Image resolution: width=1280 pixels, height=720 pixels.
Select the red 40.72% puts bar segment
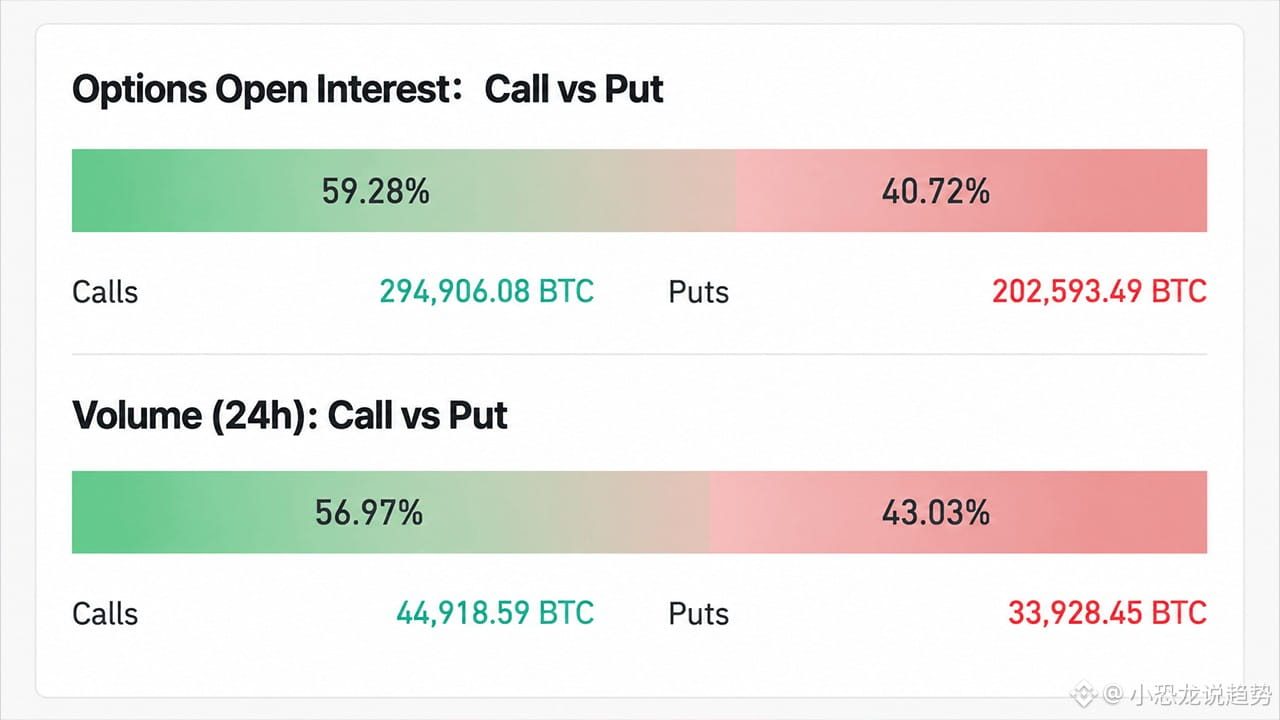click(971, 191)
